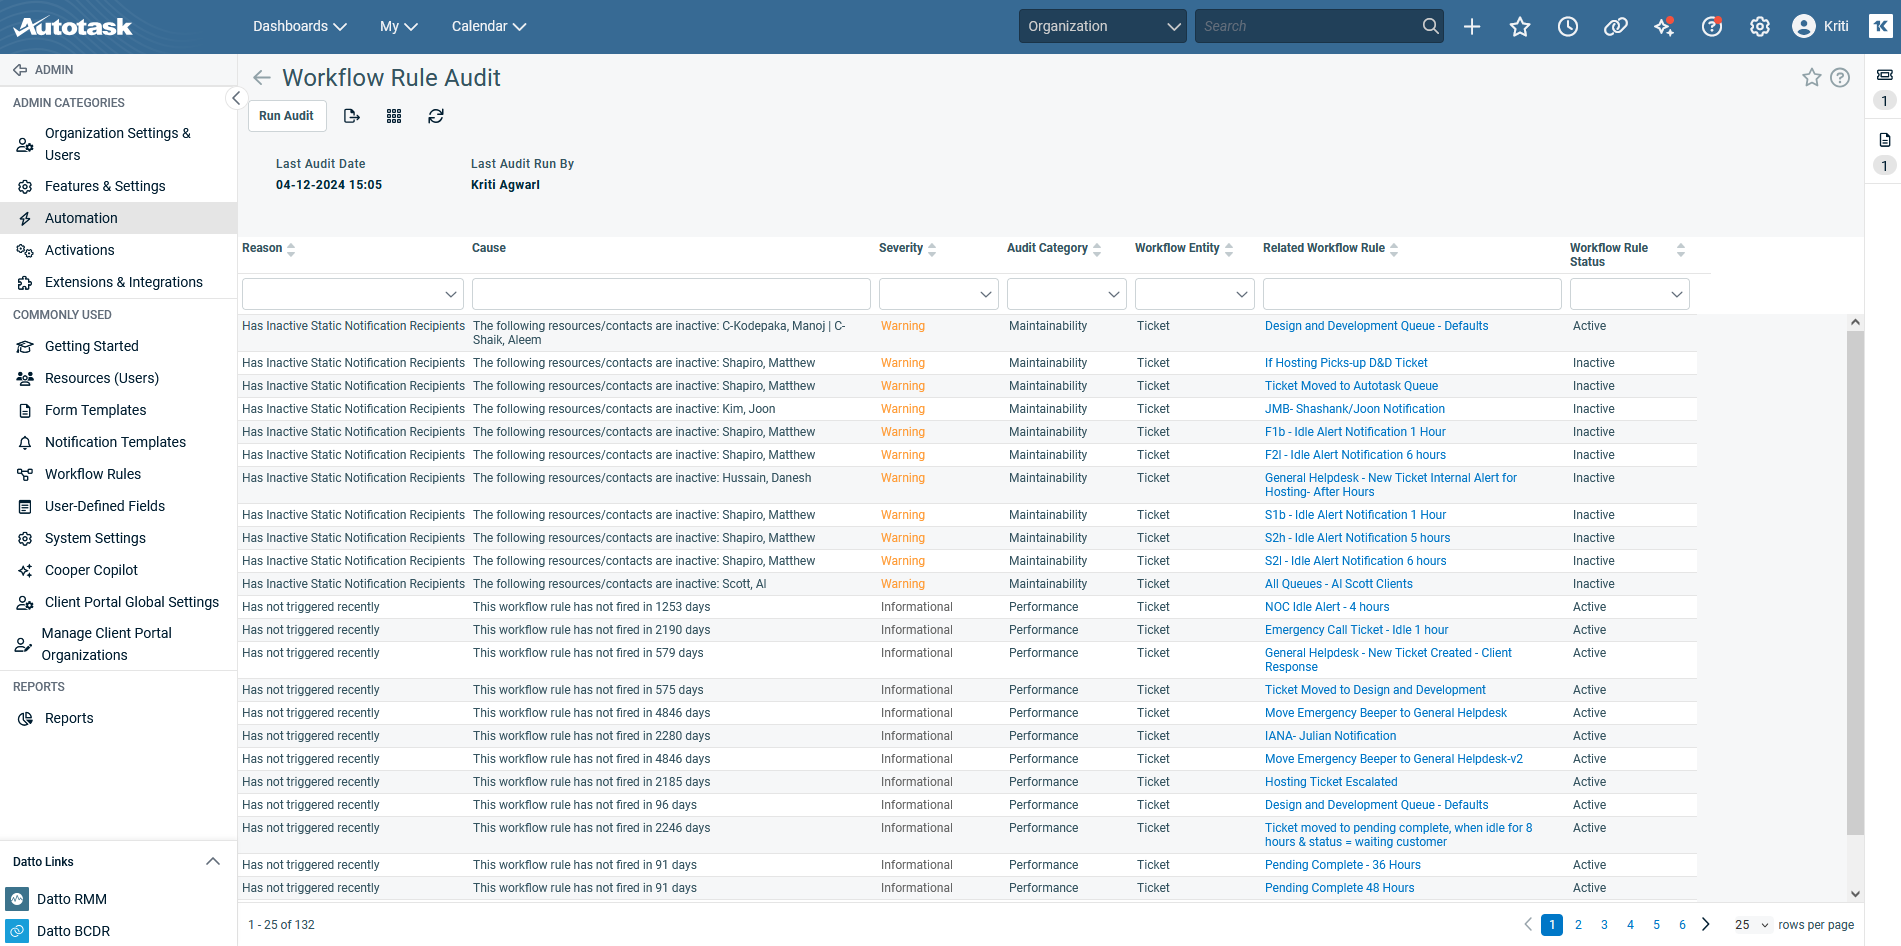The image size is (1901, 946).
Task: Open the recent history clock icon
Action: coord(1567,27)
